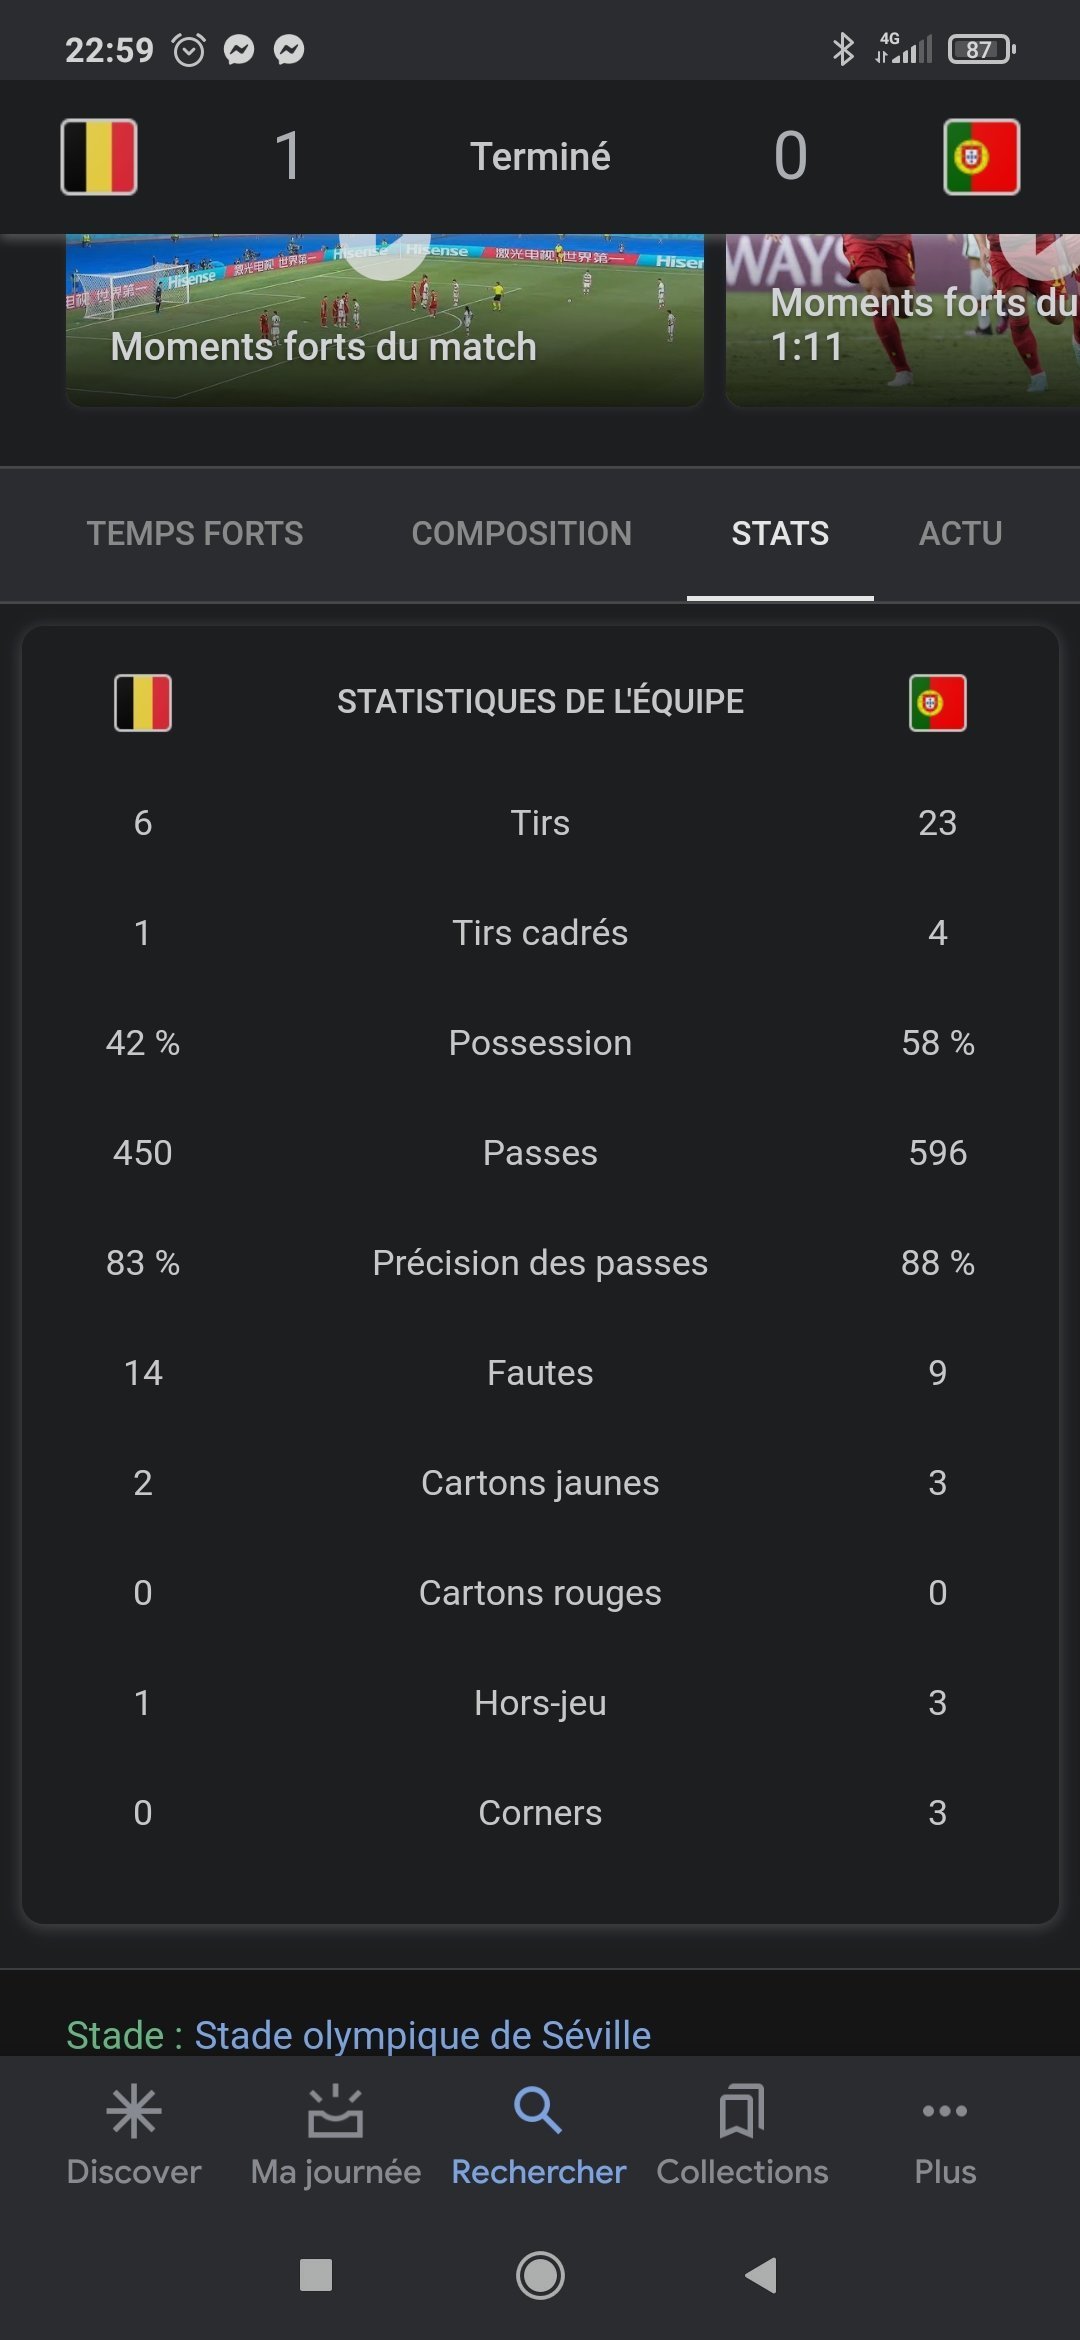The image size is (1080, 2340).
Task: Open Stade olympique de Séville link
Action: click(x=423, y=2035)
